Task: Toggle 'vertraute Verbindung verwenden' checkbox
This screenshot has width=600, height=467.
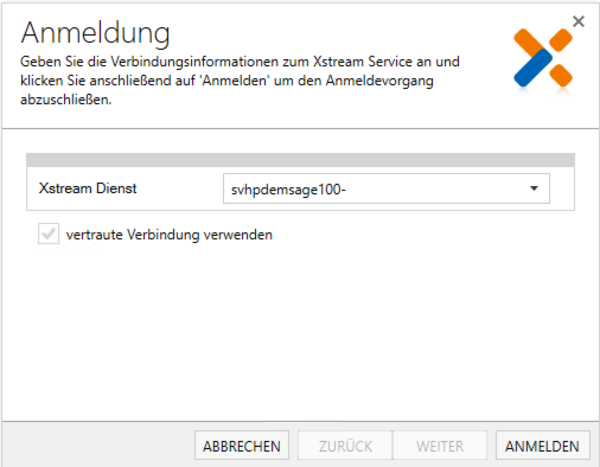Action: [x=49, y=234]
